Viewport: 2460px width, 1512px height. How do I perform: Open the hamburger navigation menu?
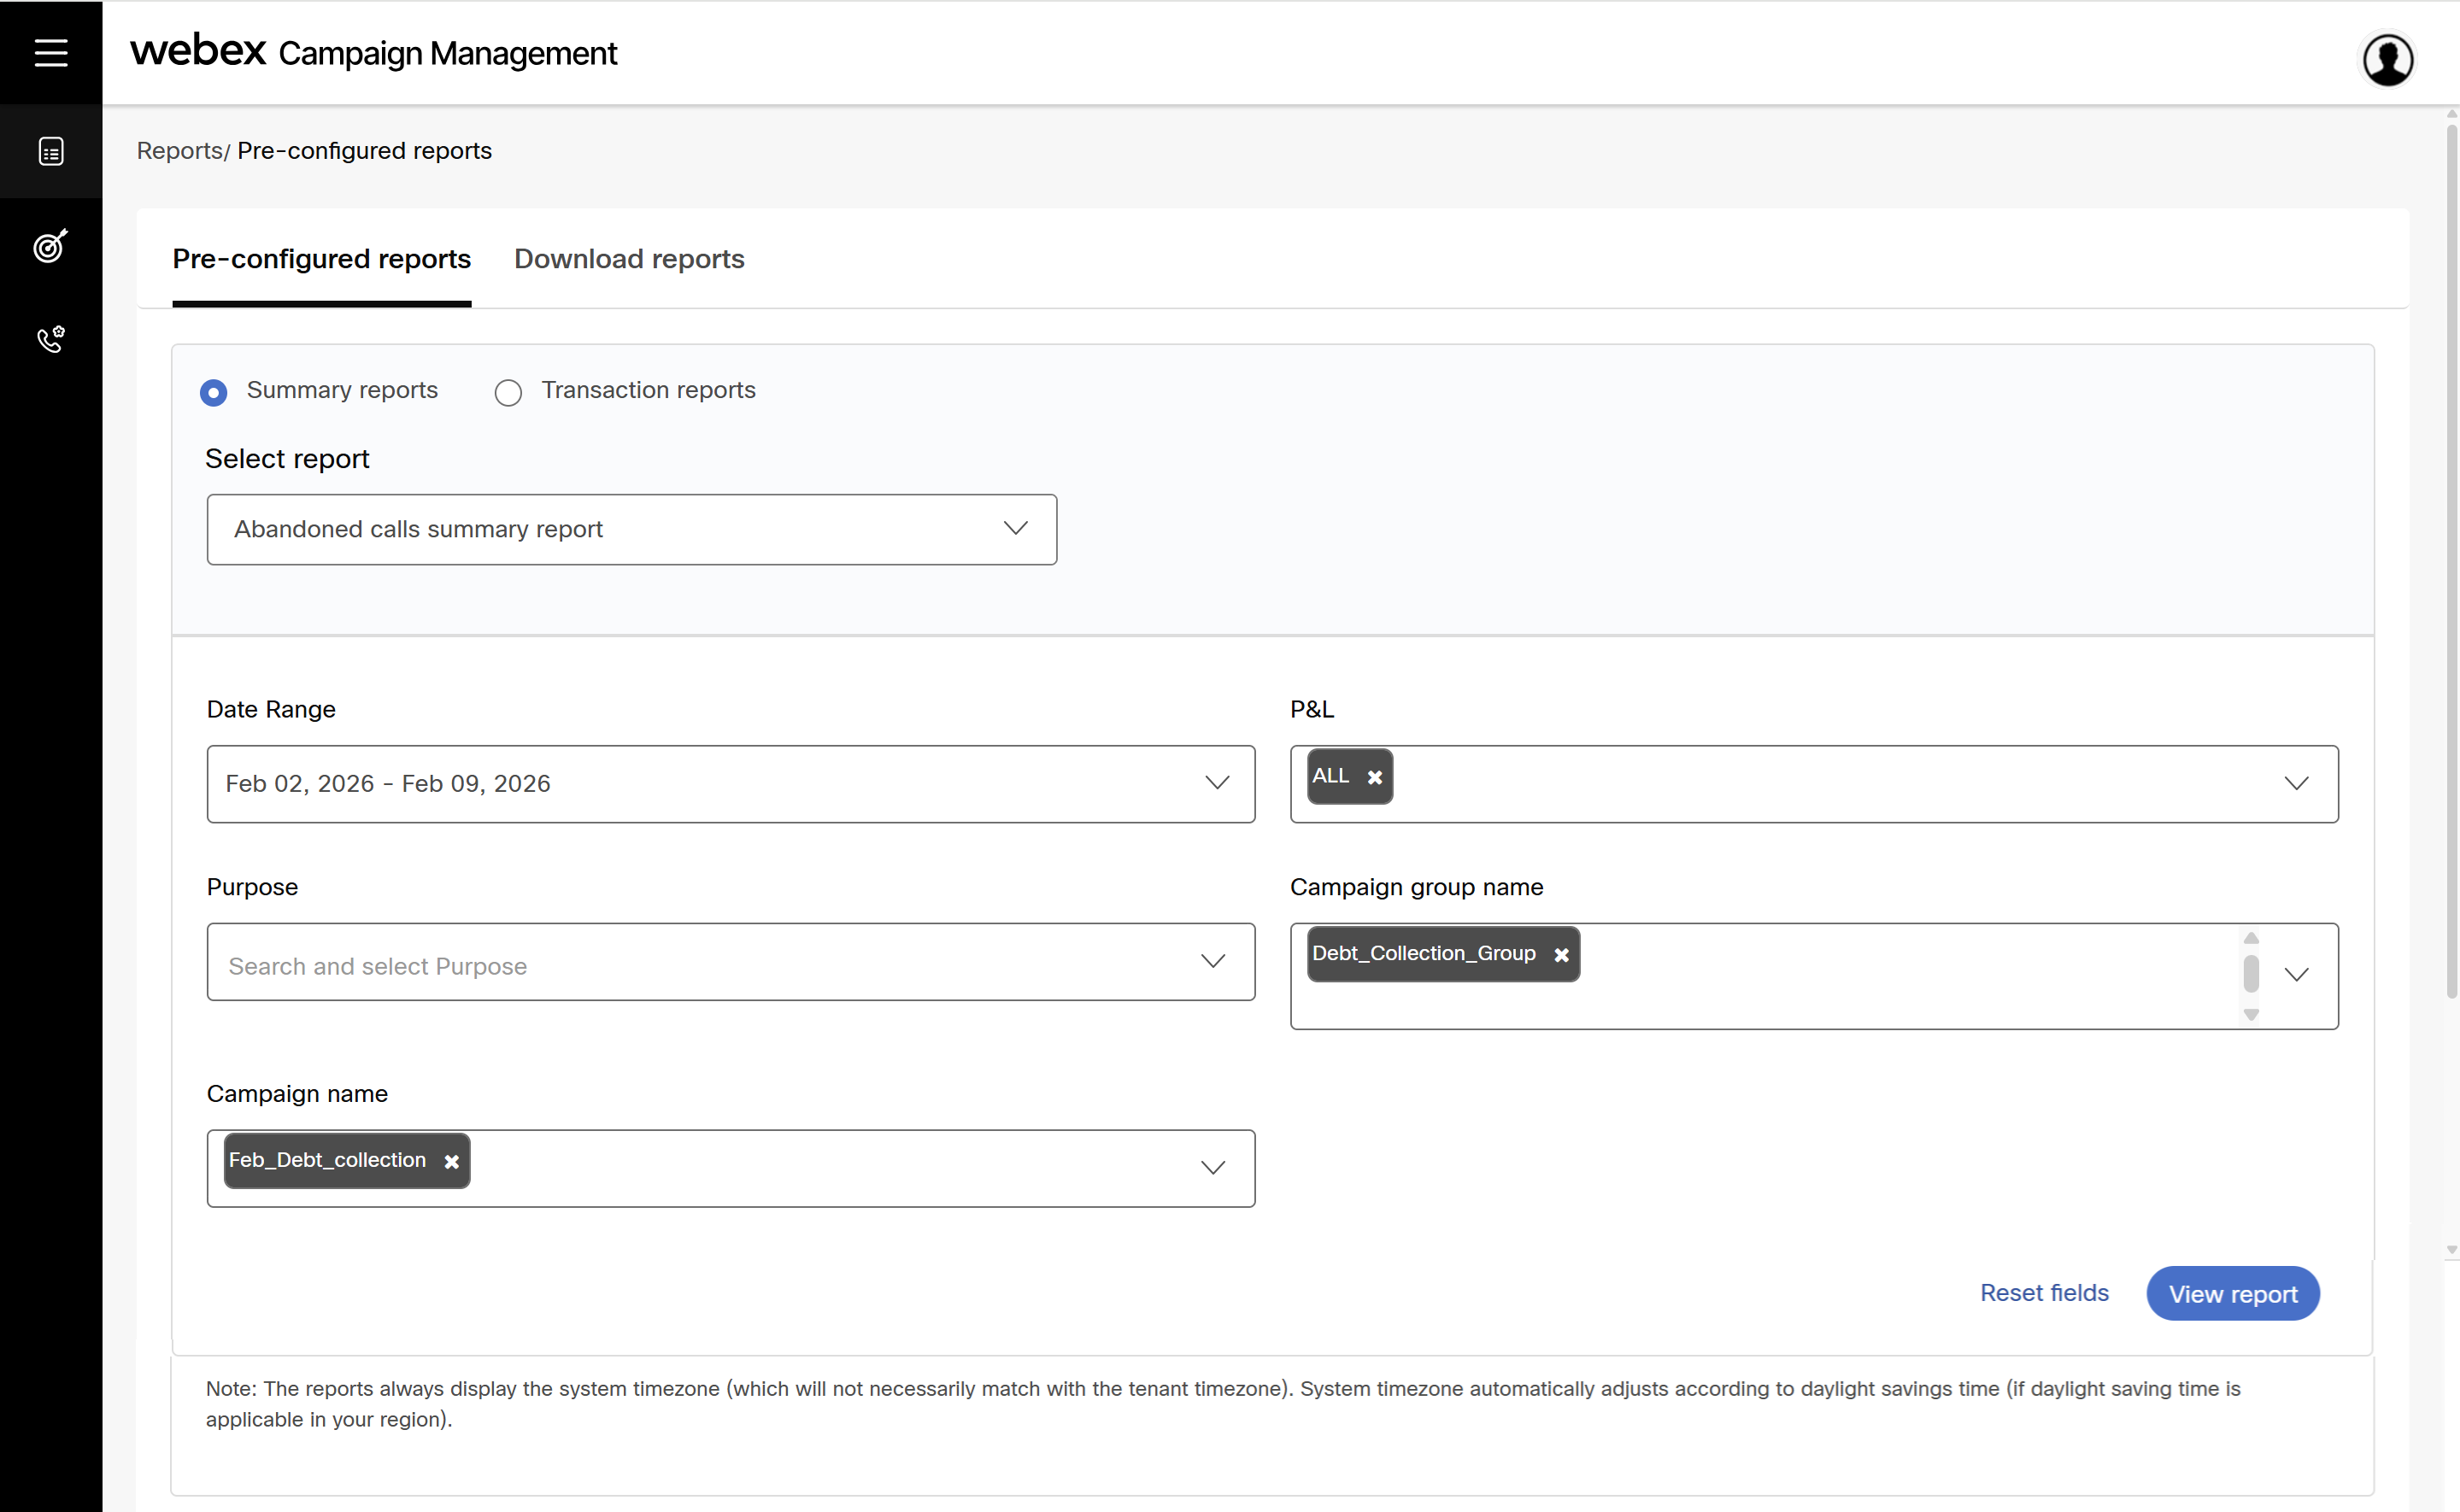51,52
